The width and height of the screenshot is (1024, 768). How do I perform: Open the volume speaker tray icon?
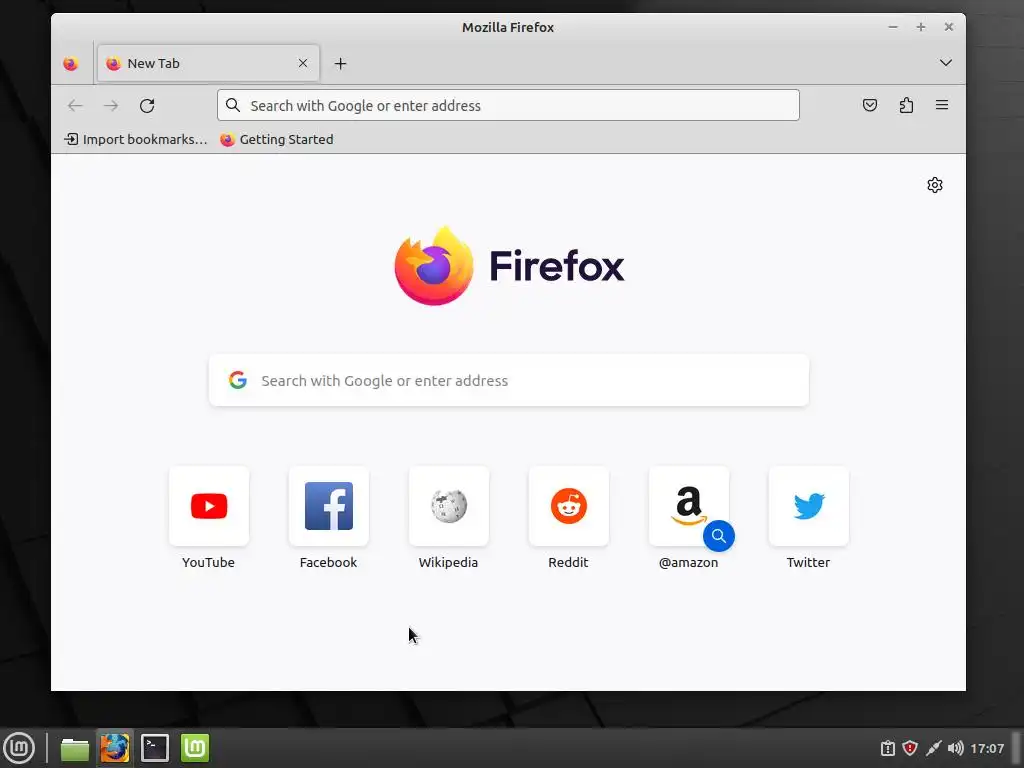click(955, 748)
